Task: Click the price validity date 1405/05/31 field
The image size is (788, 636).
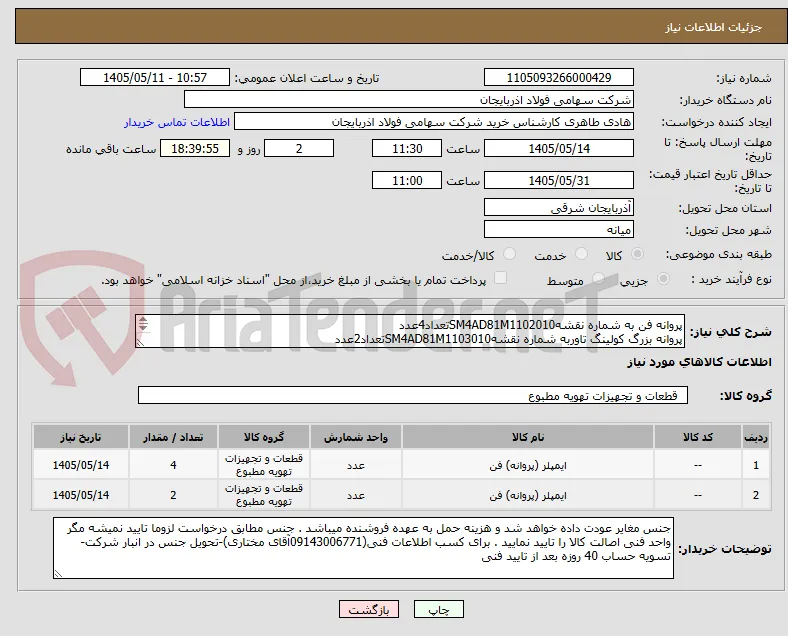Action: pos(559,180)
